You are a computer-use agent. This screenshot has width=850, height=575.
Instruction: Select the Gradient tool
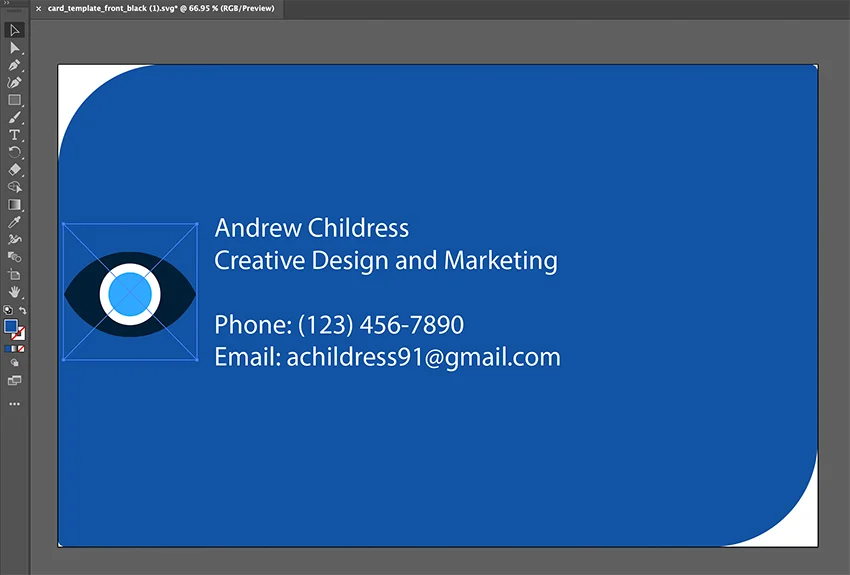click(14, 205)
